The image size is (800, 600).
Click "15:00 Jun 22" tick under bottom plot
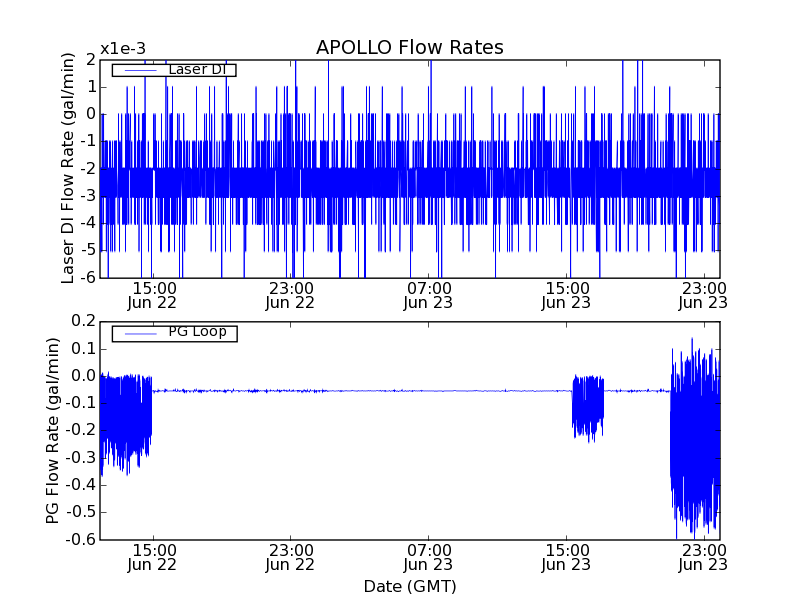(x=152, y=557)
